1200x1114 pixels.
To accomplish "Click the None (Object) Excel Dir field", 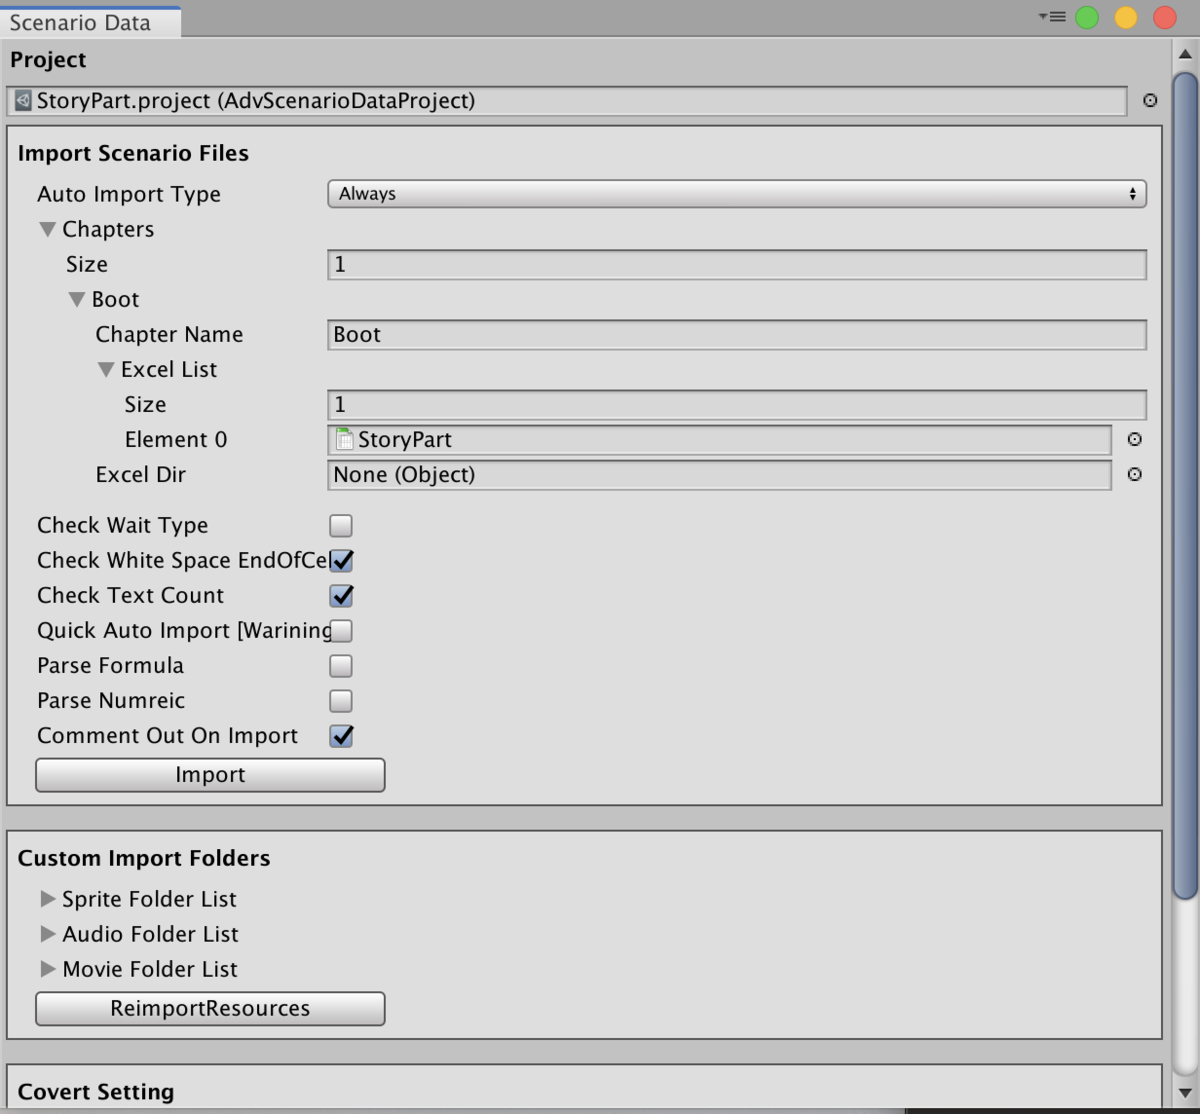I will pos(719,474).
